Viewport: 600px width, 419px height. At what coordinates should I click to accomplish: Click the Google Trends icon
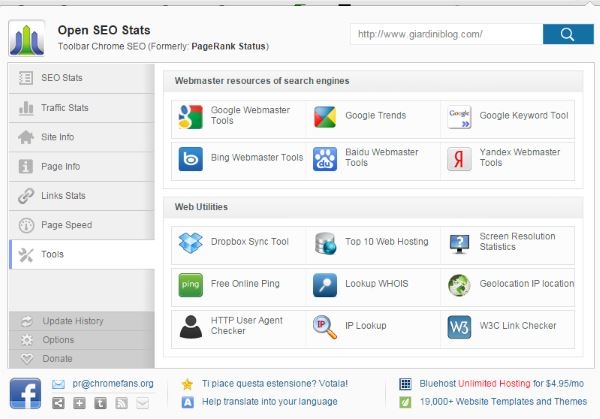tap(325, 117)
